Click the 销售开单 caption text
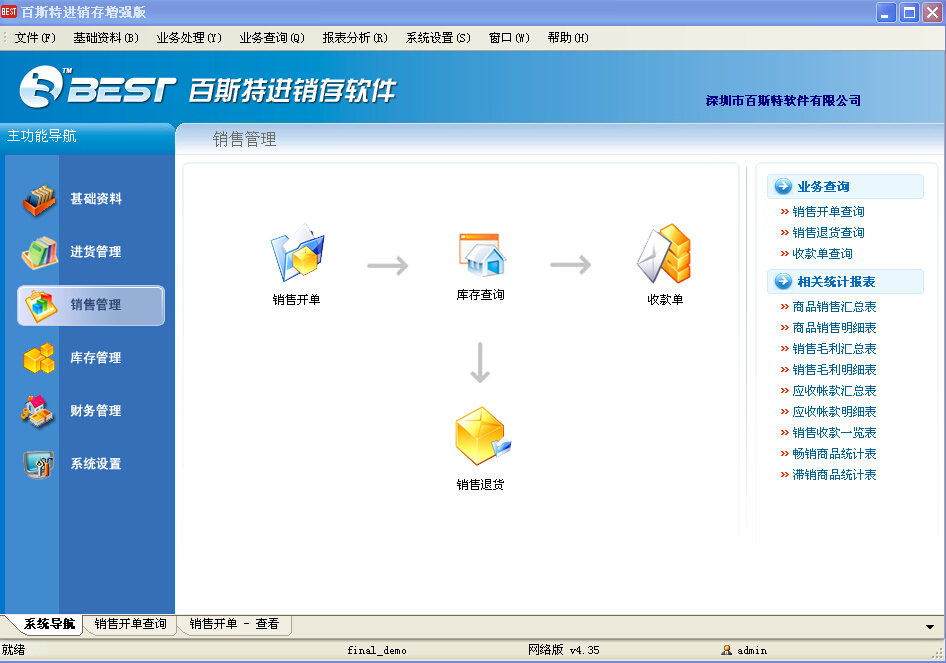This screenshot has width=946, height=663. (296, 300)
